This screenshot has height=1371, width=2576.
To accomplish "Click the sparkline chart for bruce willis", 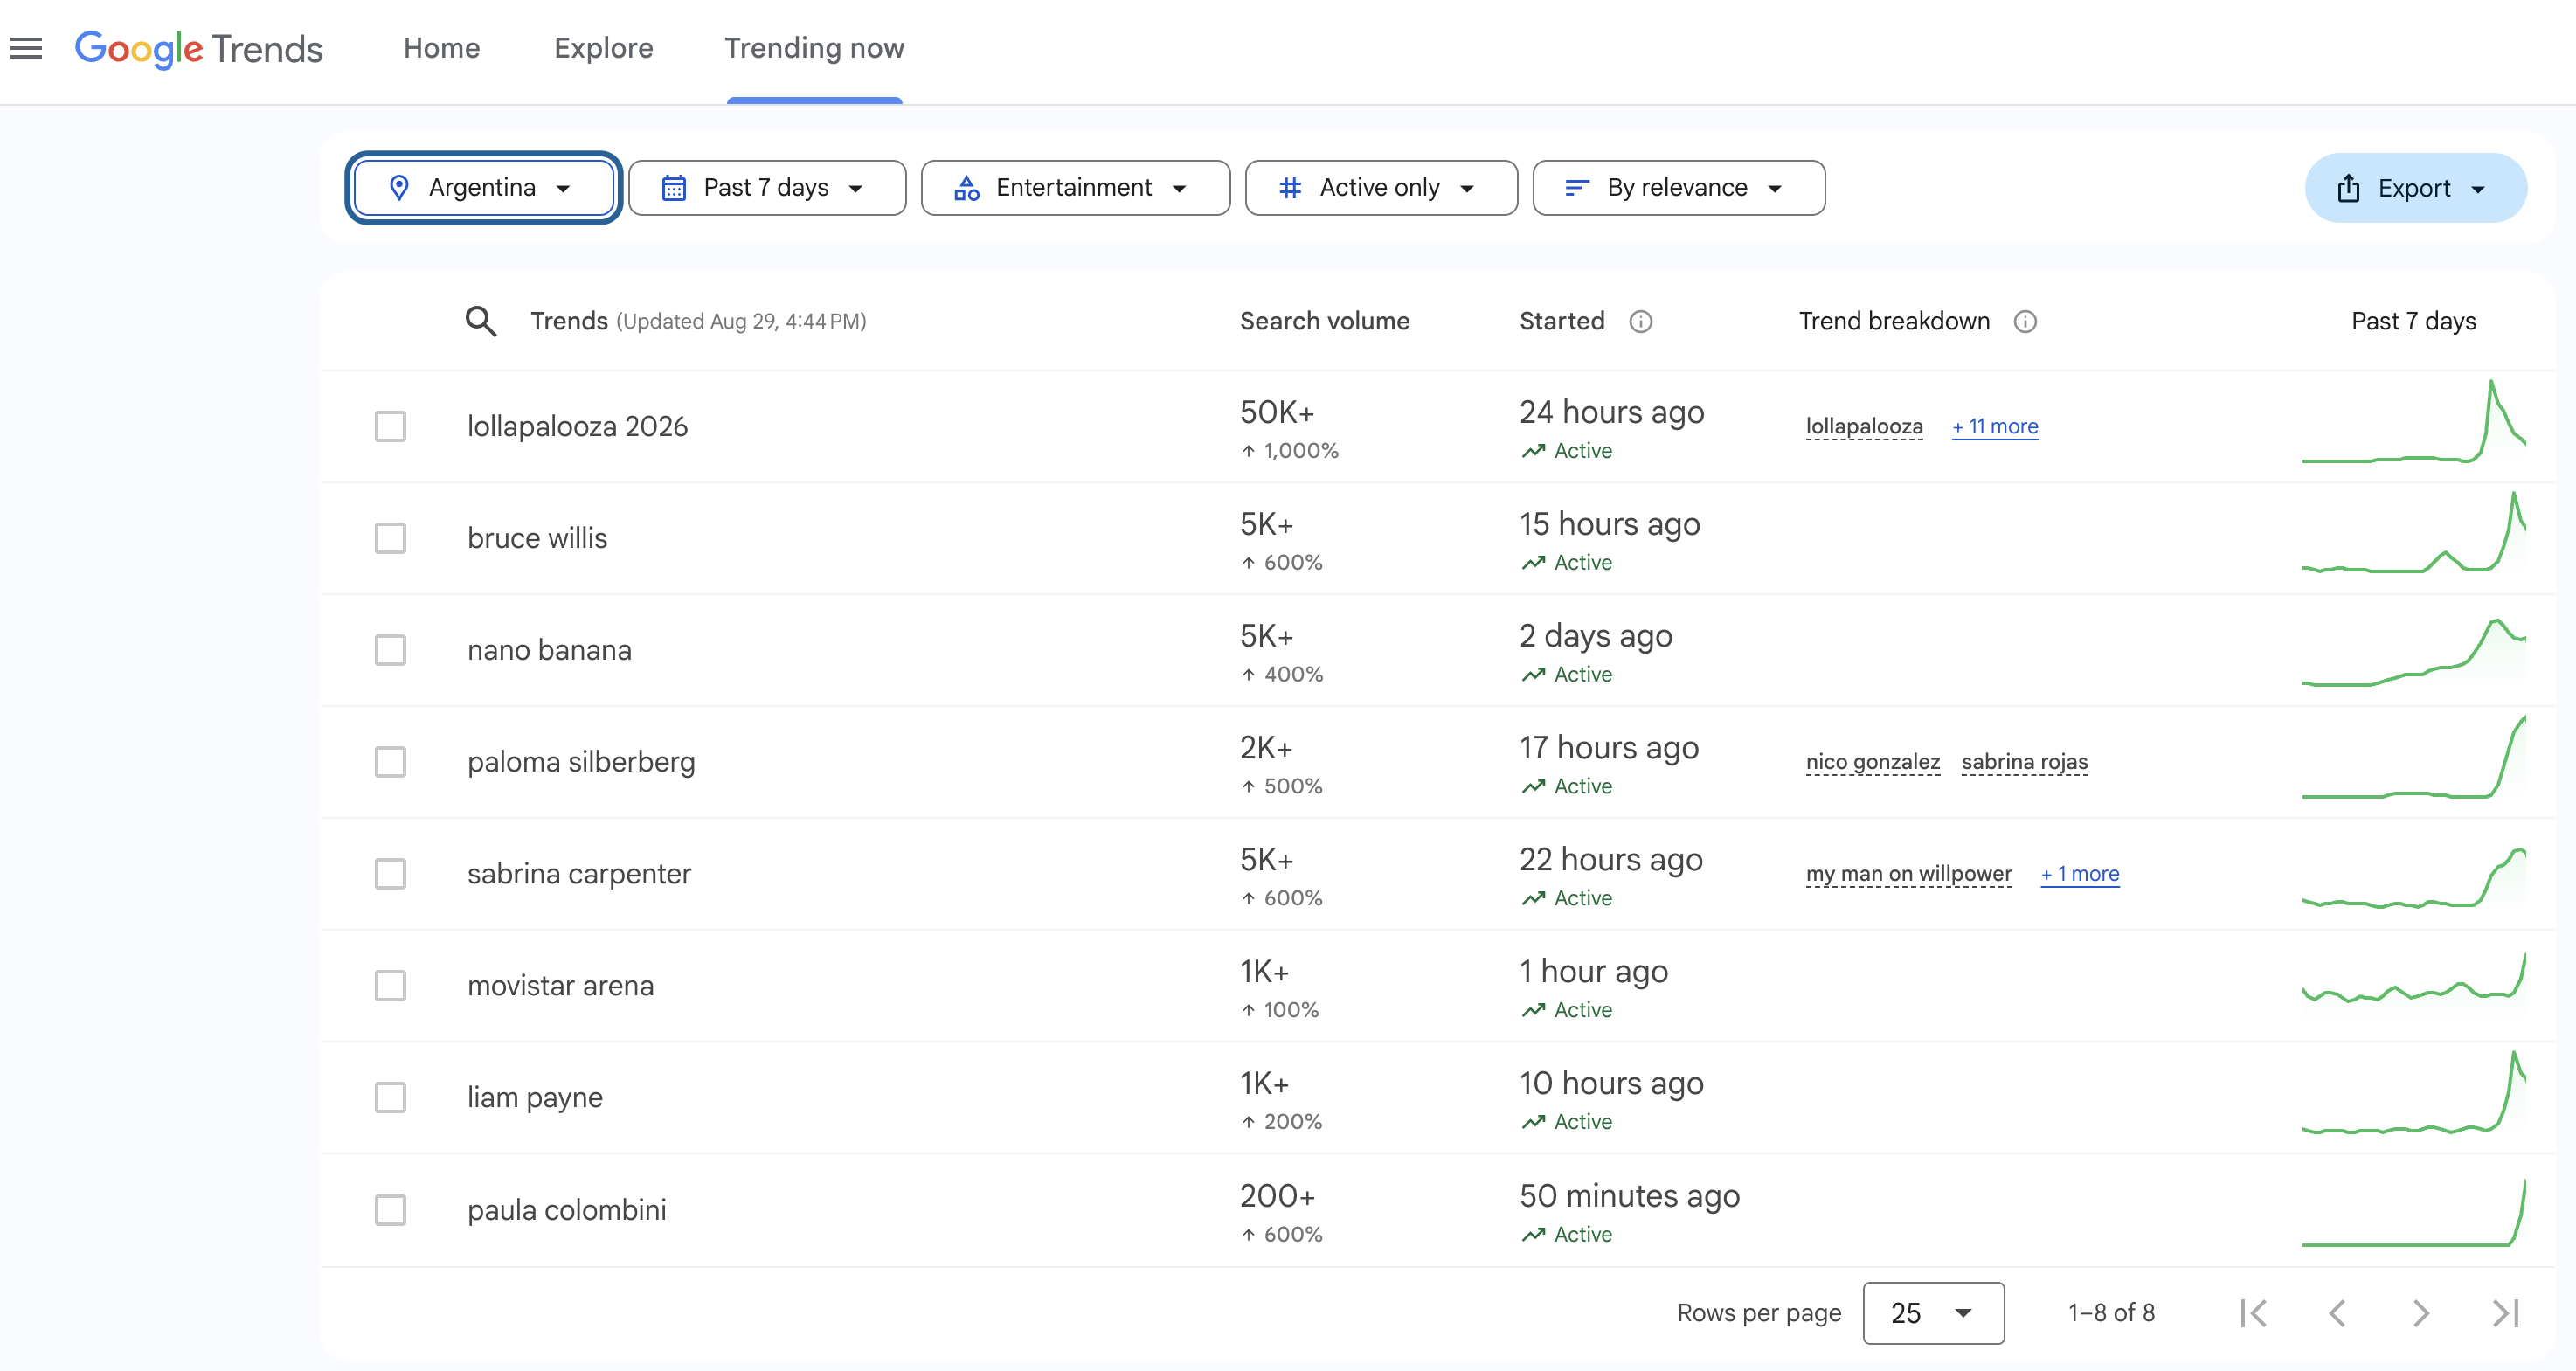I will click(x=2414, y=532).
